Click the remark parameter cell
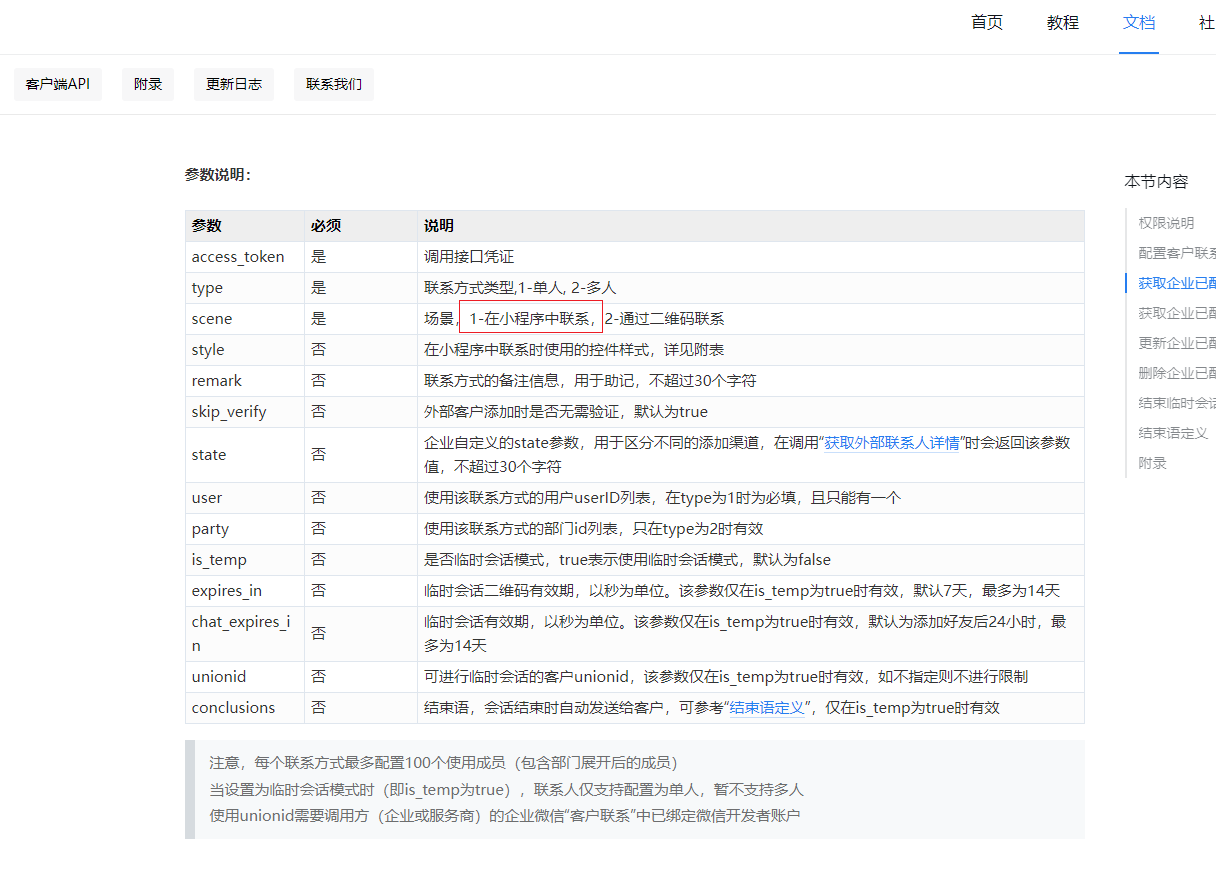The image size is (1216, 885). [x=245, y=381]
